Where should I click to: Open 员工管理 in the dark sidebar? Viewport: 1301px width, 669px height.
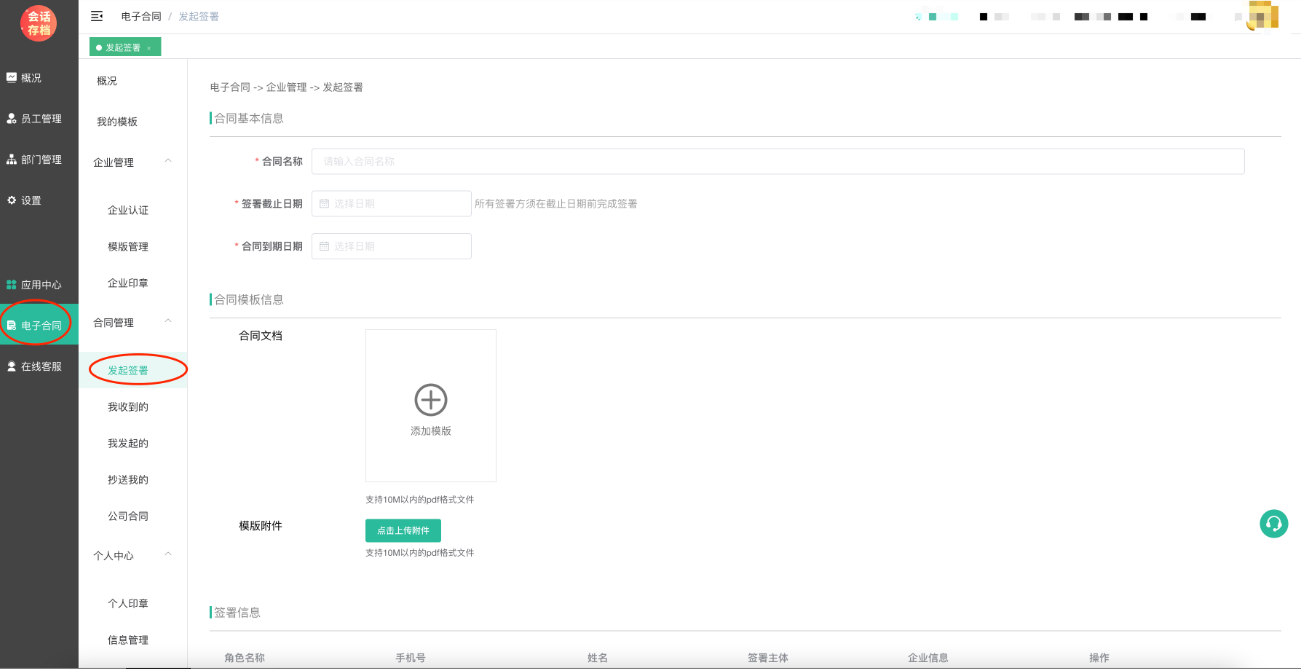(38, 119)
